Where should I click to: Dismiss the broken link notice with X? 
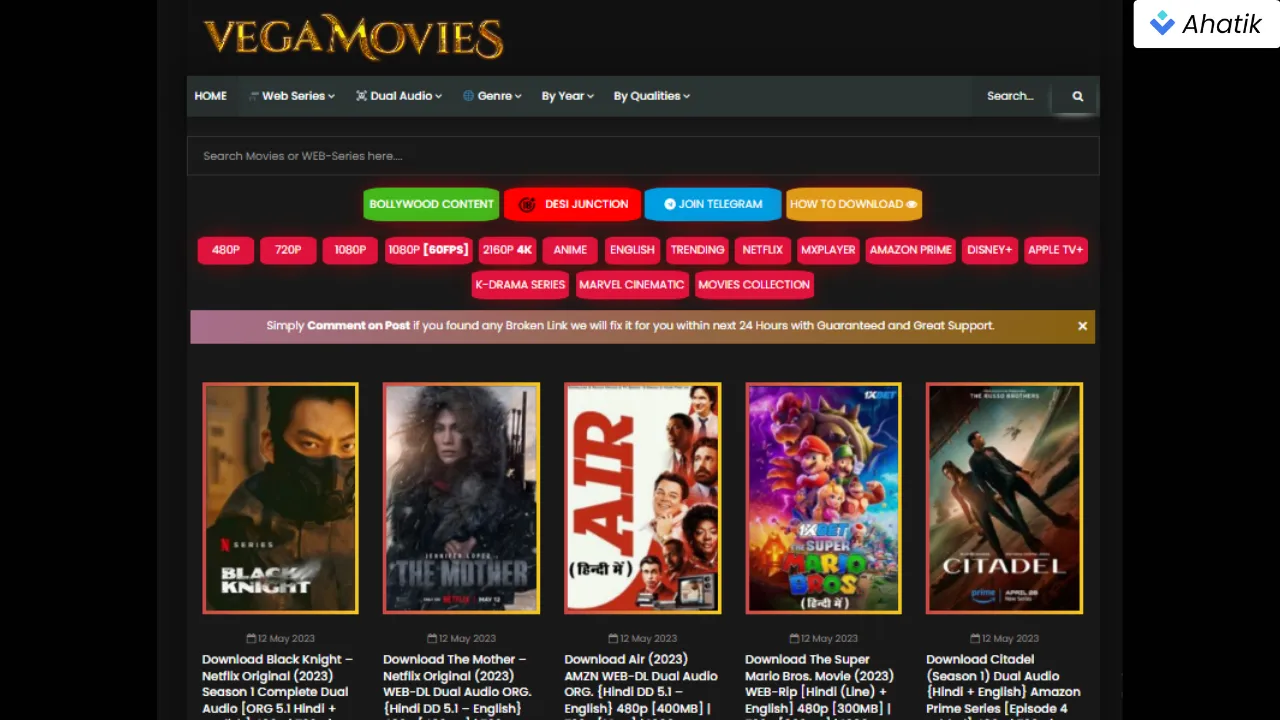[1082, 326]
